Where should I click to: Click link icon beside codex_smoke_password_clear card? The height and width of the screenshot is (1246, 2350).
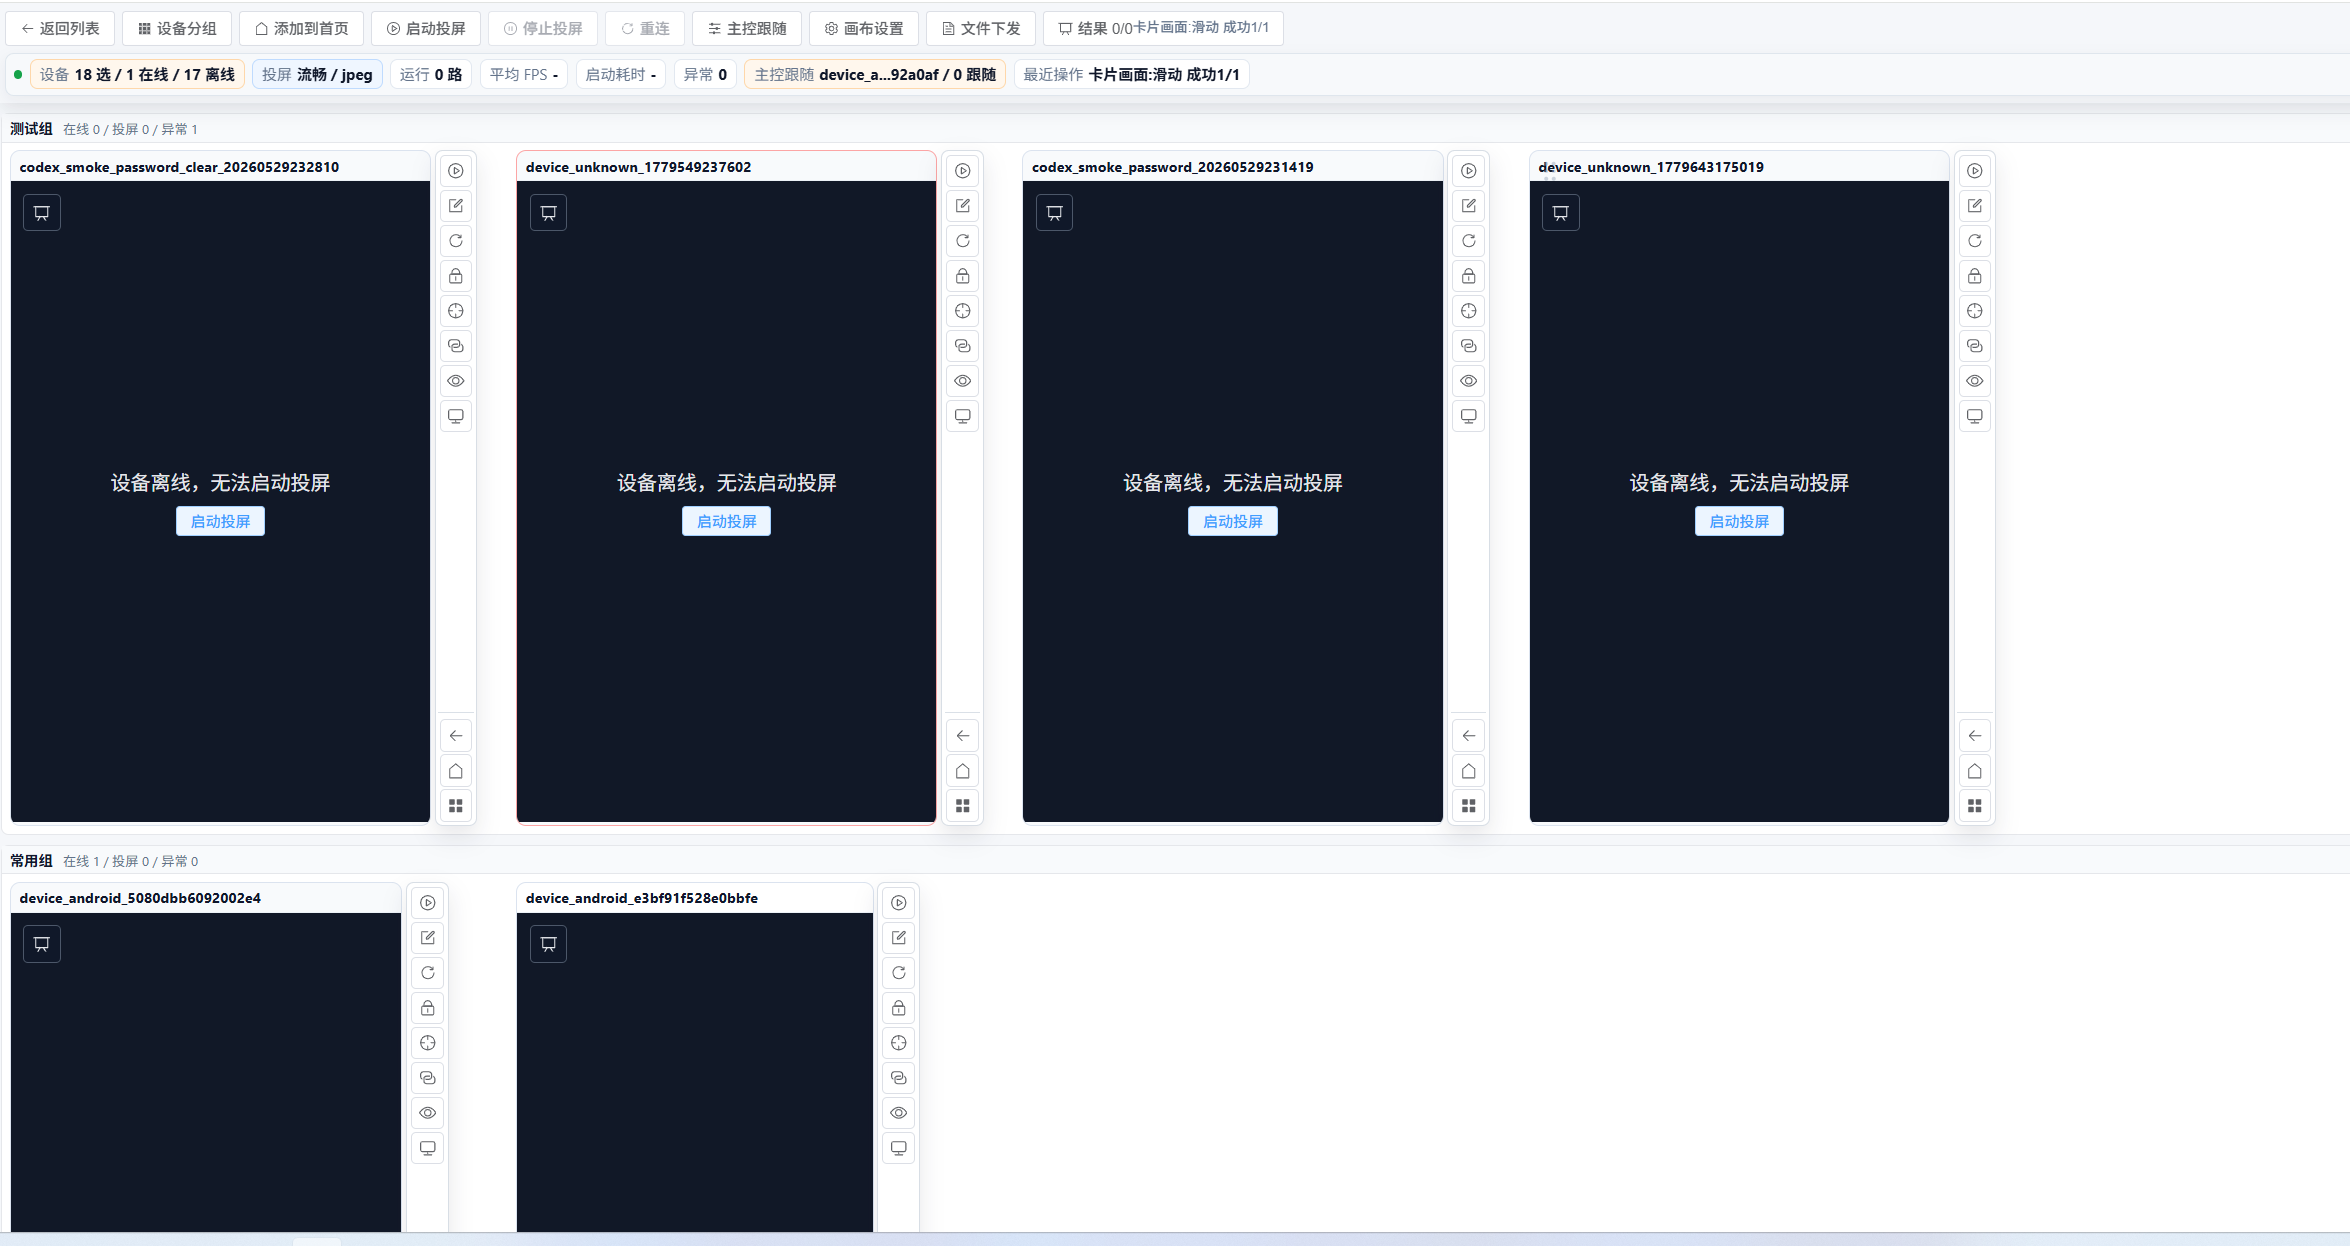tap(456, 346)
